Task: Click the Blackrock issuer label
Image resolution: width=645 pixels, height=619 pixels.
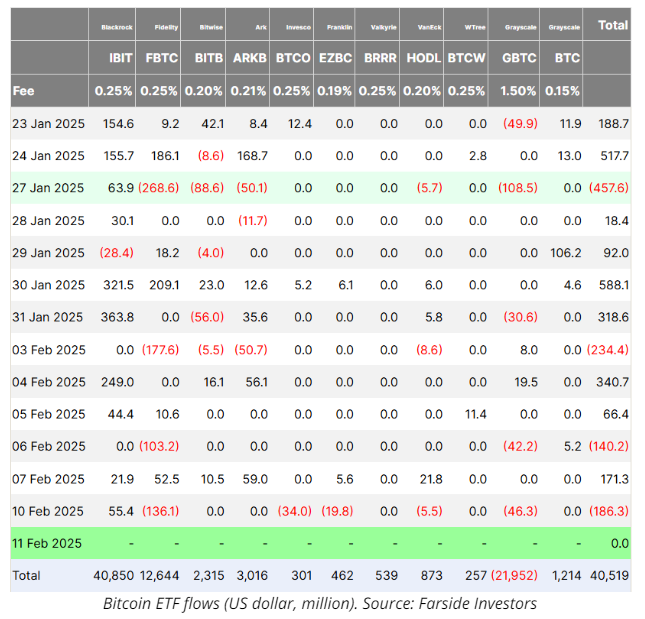Action: pyautogui.click(x=117, y=28)
